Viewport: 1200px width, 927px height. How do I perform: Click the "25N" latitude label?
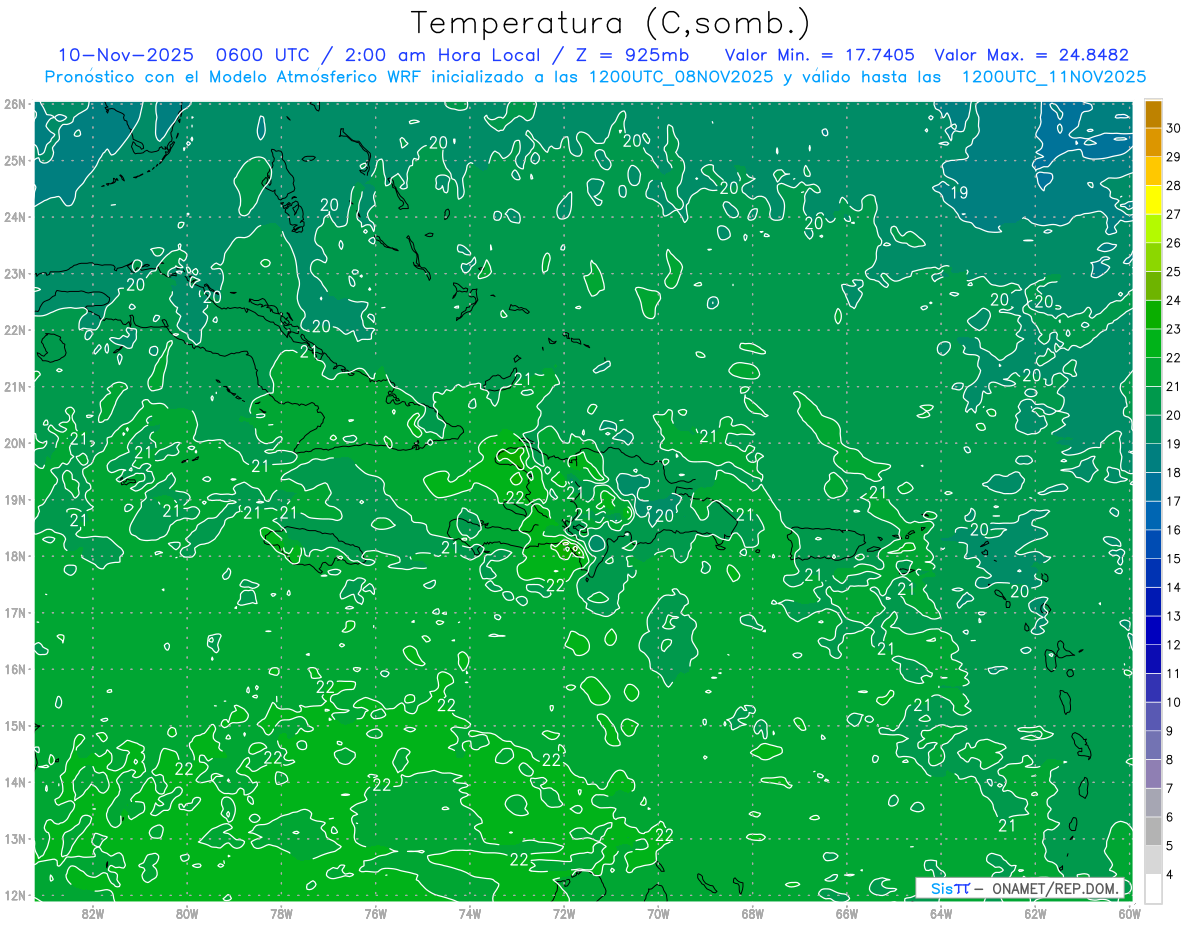pyautogui.click(x=14, y=160)
